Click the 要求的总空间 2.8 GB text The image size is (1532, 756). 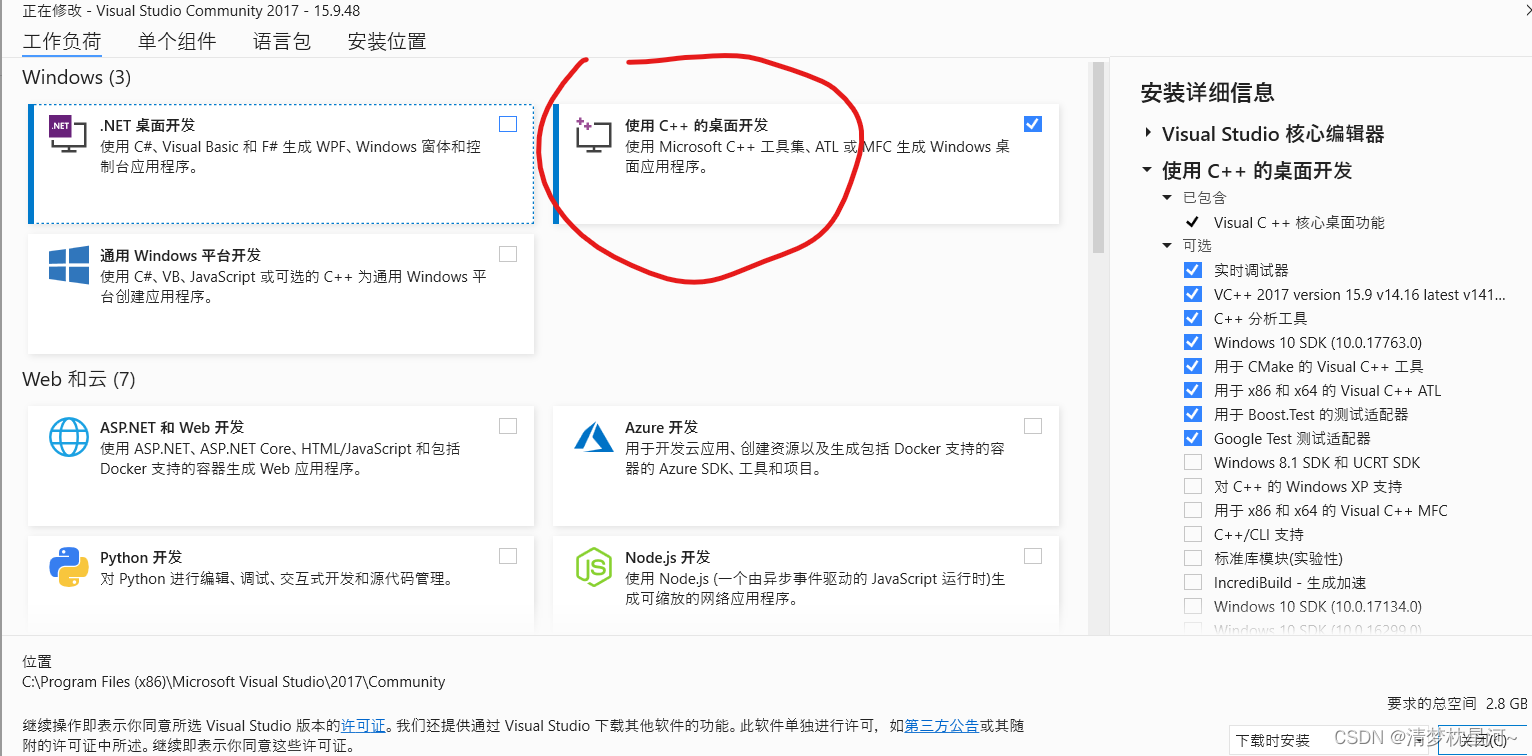point(1457,703)
